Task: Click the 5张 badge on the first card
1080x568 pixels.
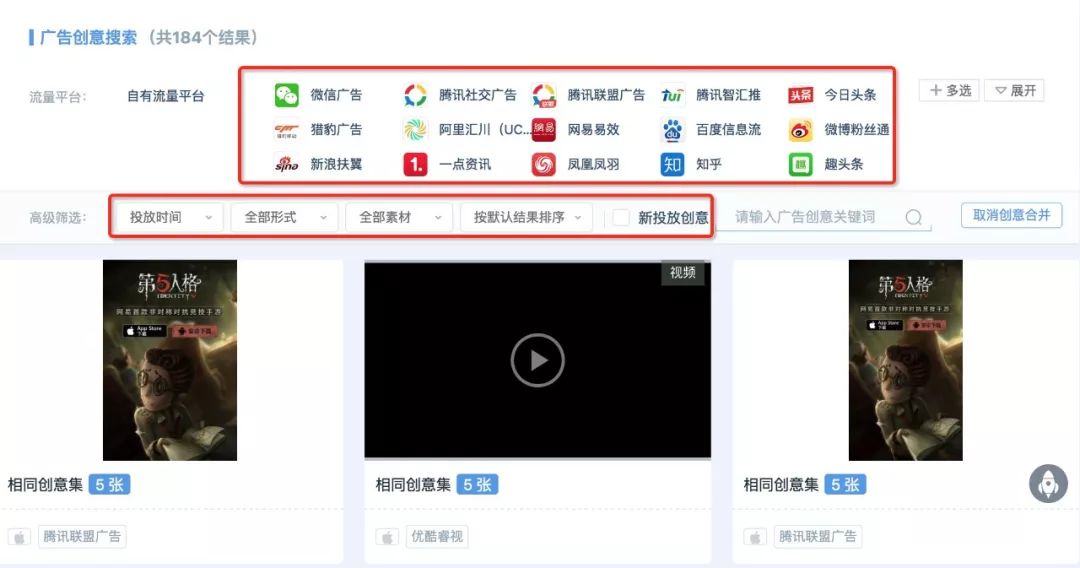Action: click(110, 485)
